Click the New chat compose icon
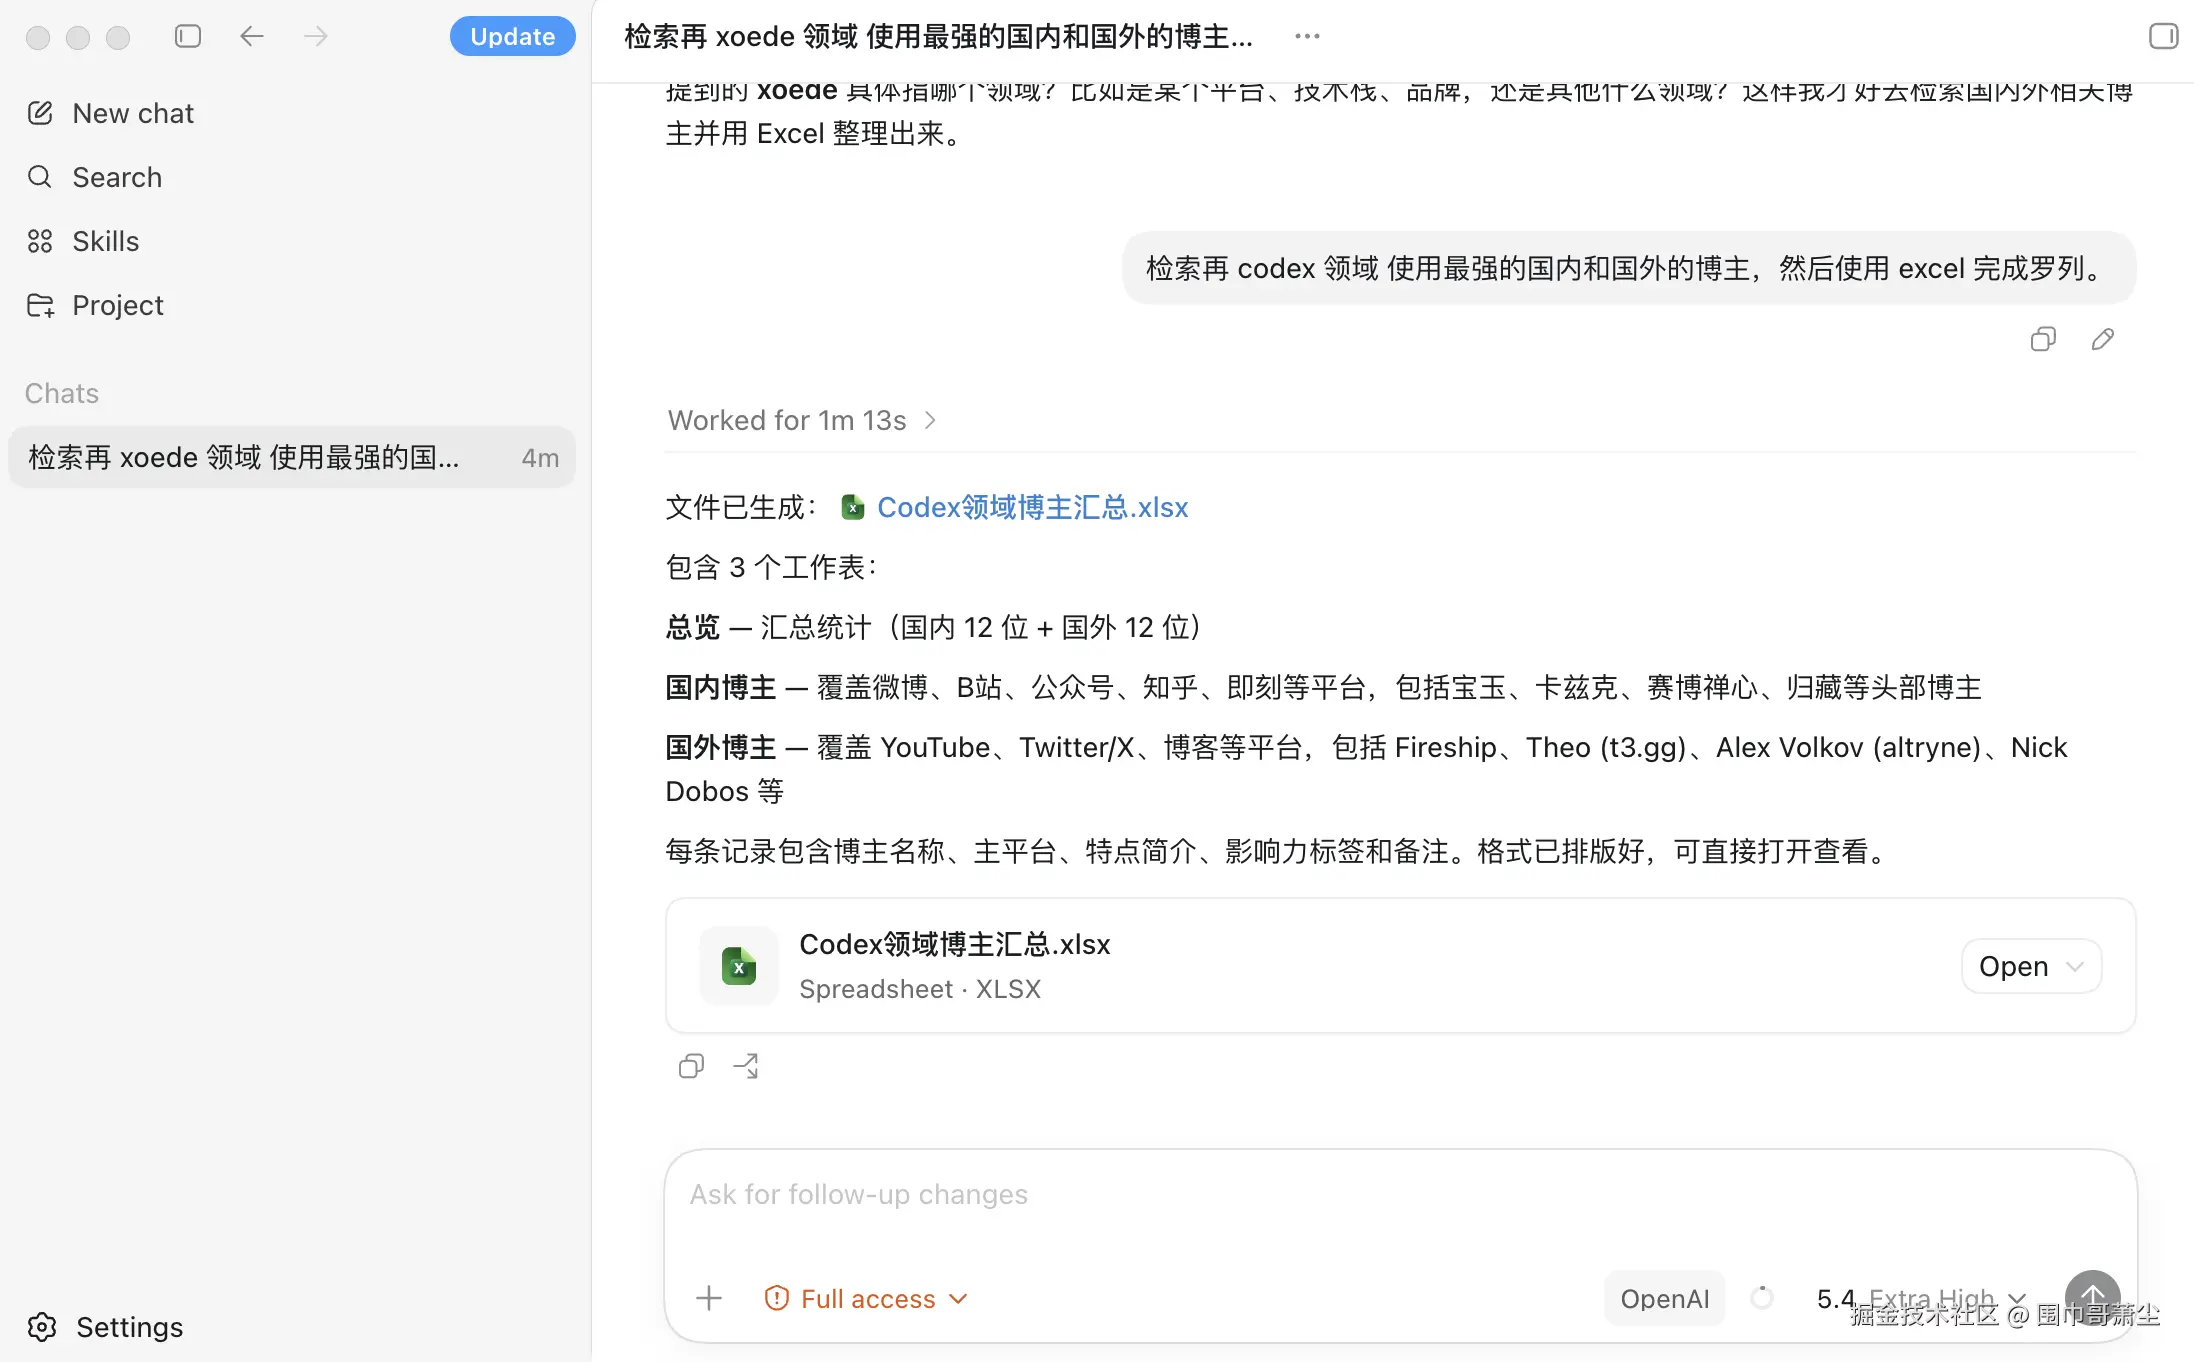 [40, 113]
